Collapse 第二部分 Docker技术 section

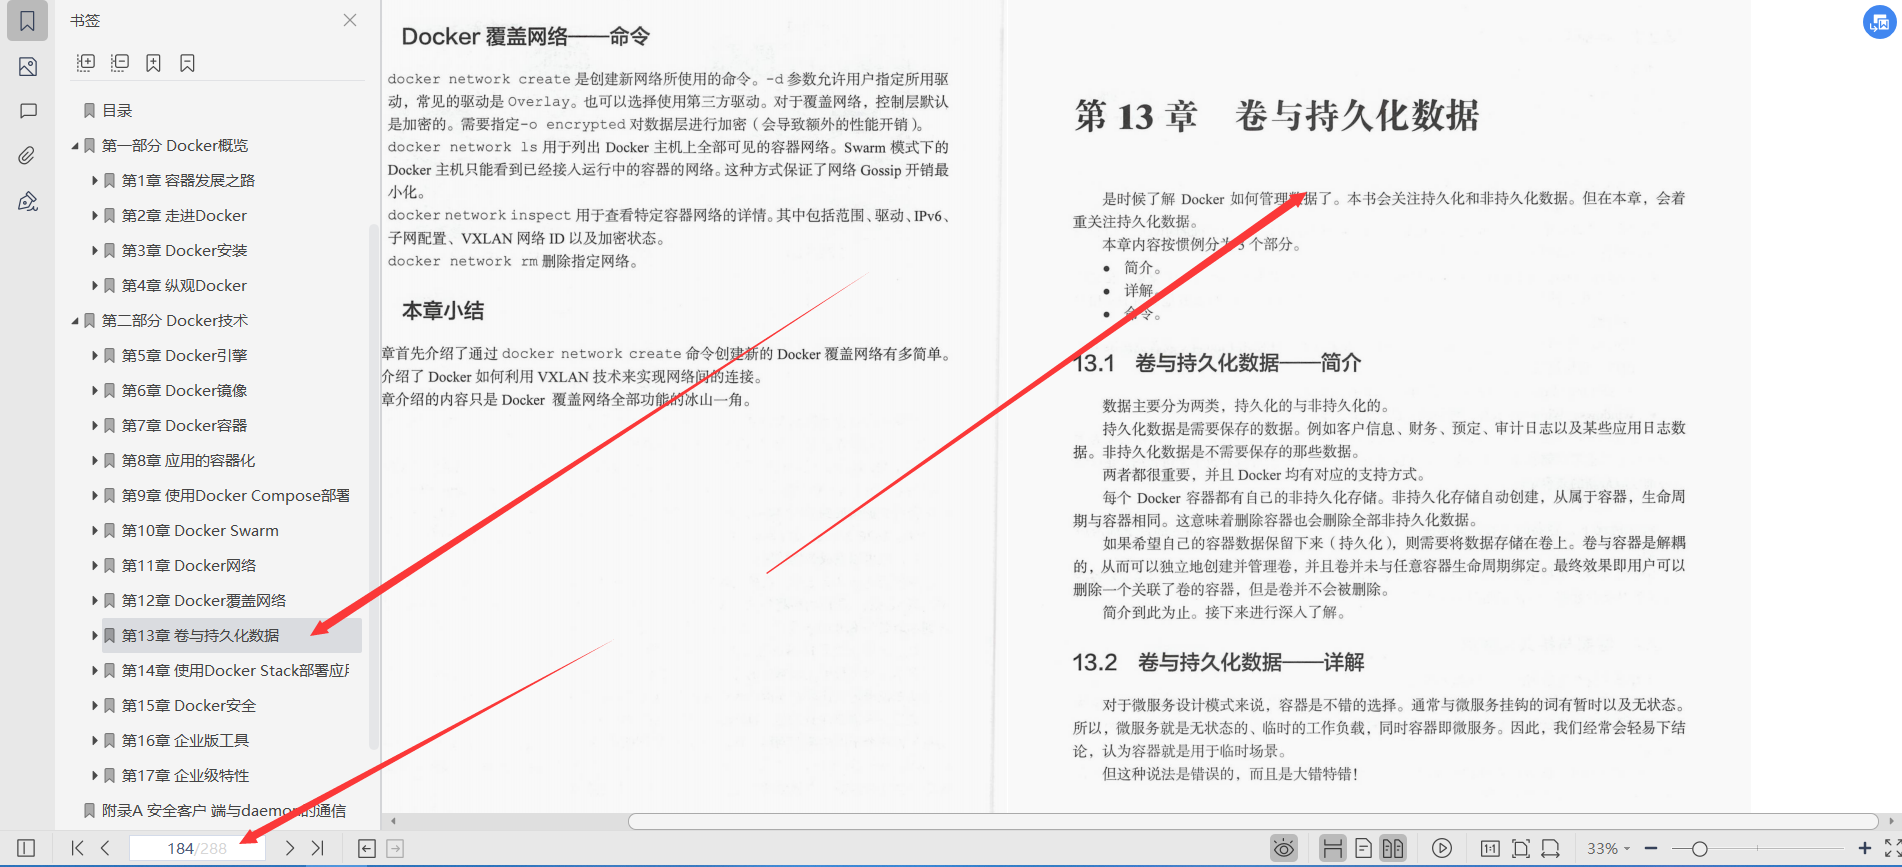point(75,321)
